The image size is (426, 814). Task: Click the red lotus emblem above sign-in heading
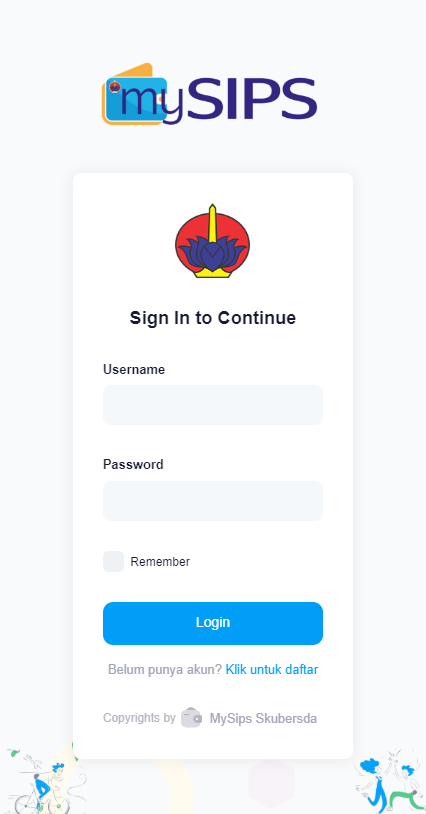[x=212, y=241]
